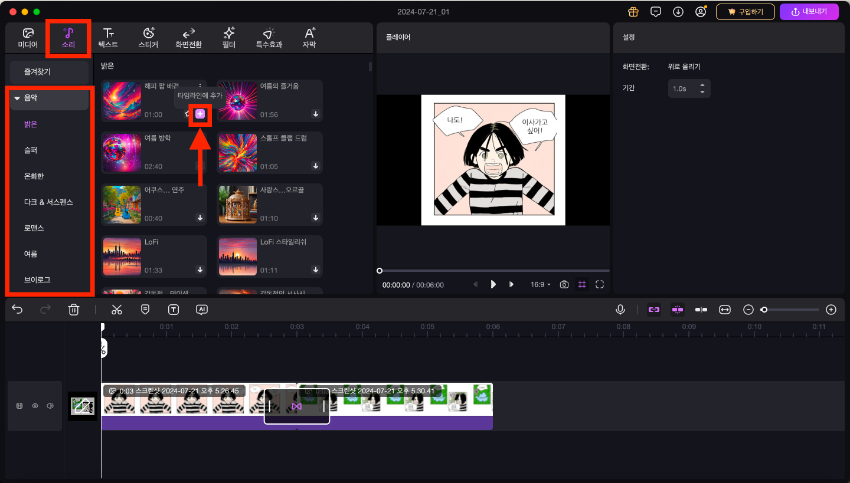Viewport: 850px width, 483px height.
Task: Click the purple add to timeline plus button
Action: click(200, 114)
